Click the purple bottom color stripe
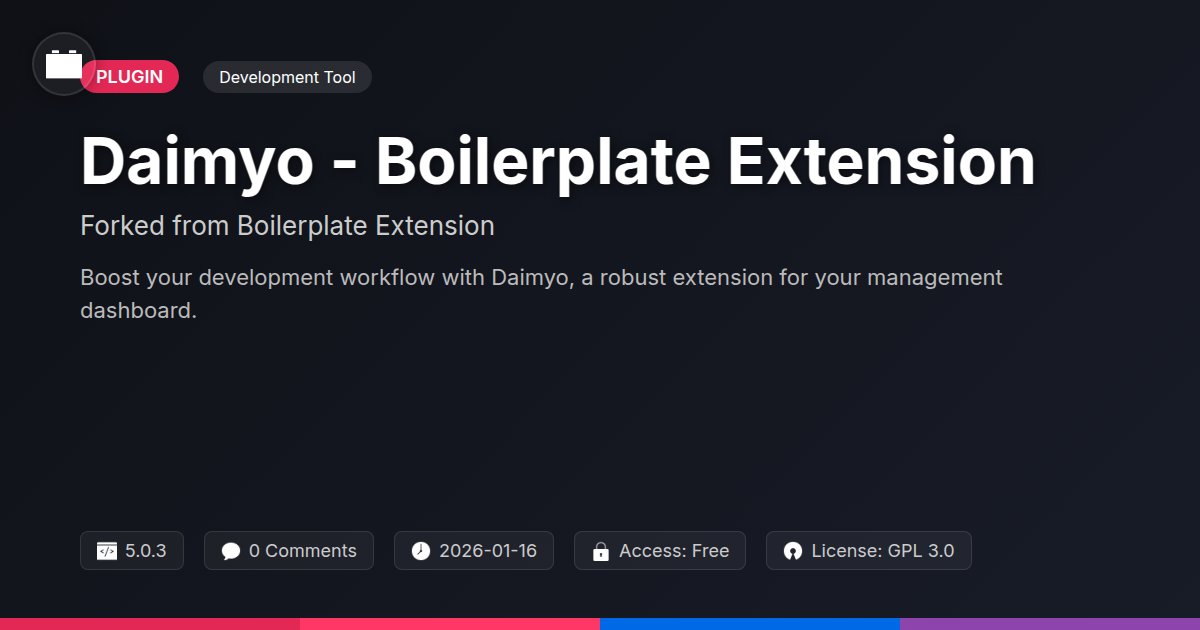Image resolution: width=1200 pixels, height=630 pixels. pyautogui.click(x=1050, y=623)
